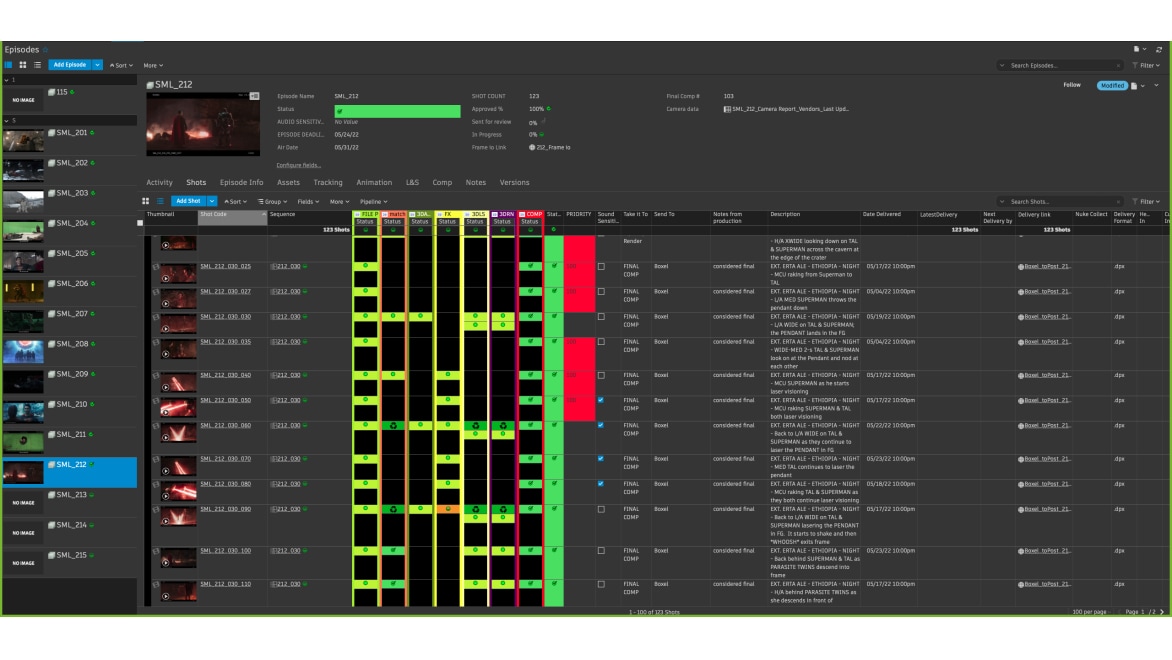
Task: Click the refresh icon in the top-right corner
Action: click(1159, 49)
